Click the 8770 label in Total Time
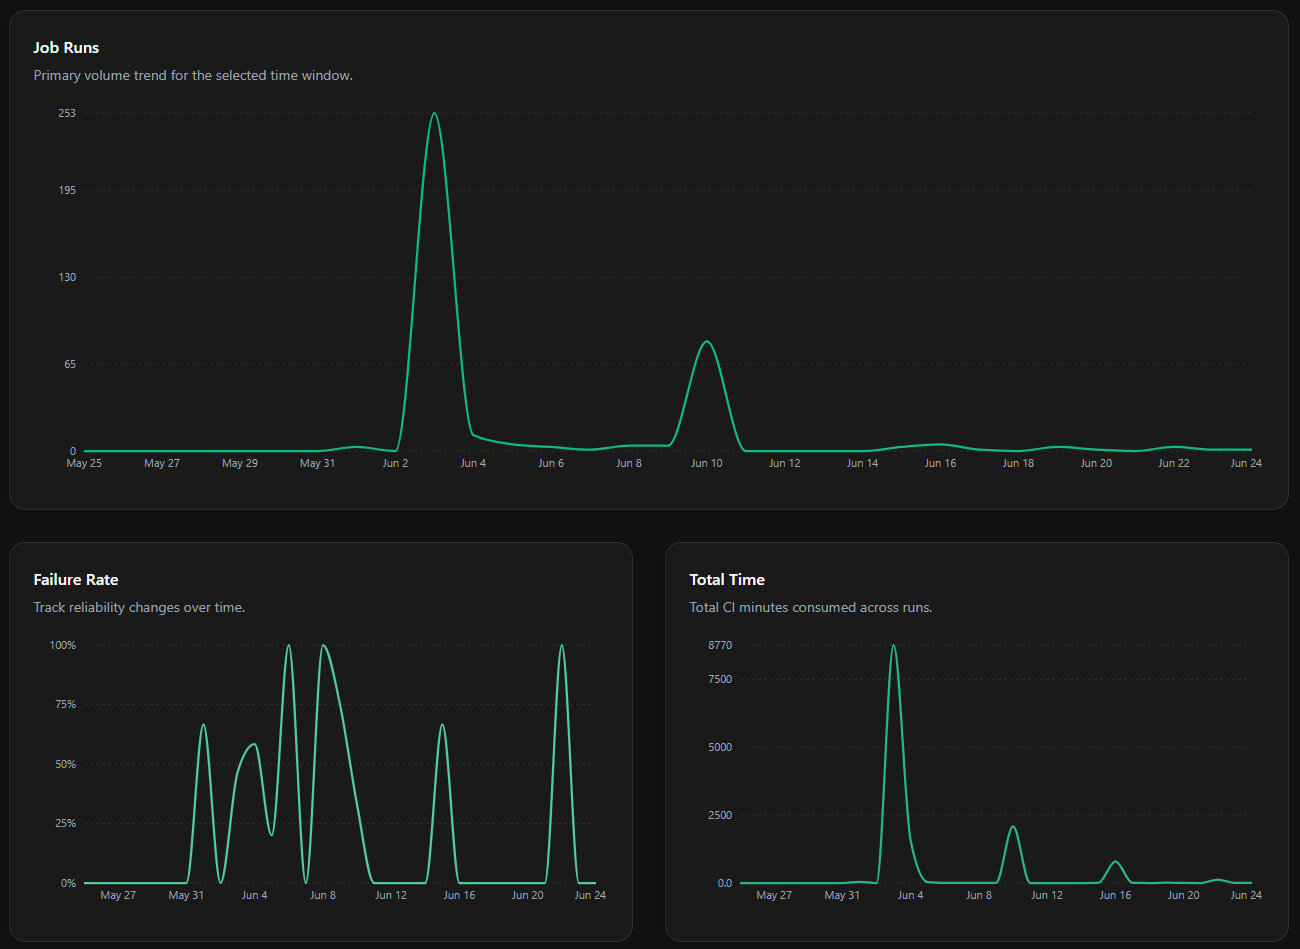 click(x=720, y=645)
